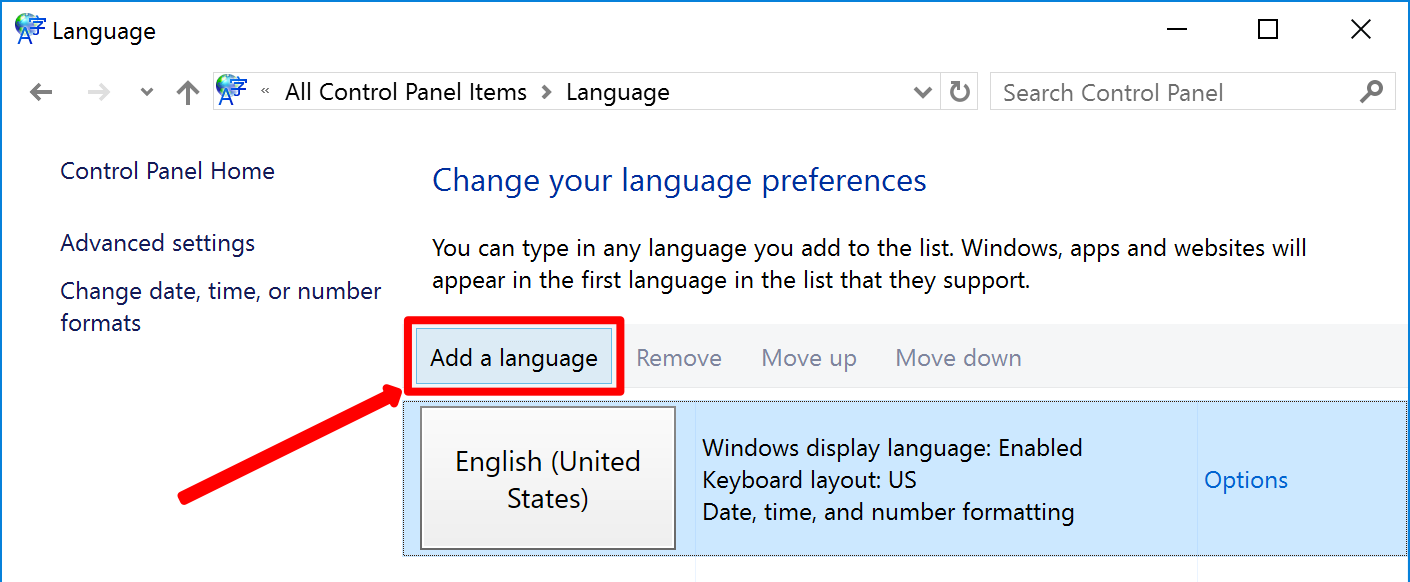
Task: Focus the Search Control Panel field
Action: pos(1170,93)
